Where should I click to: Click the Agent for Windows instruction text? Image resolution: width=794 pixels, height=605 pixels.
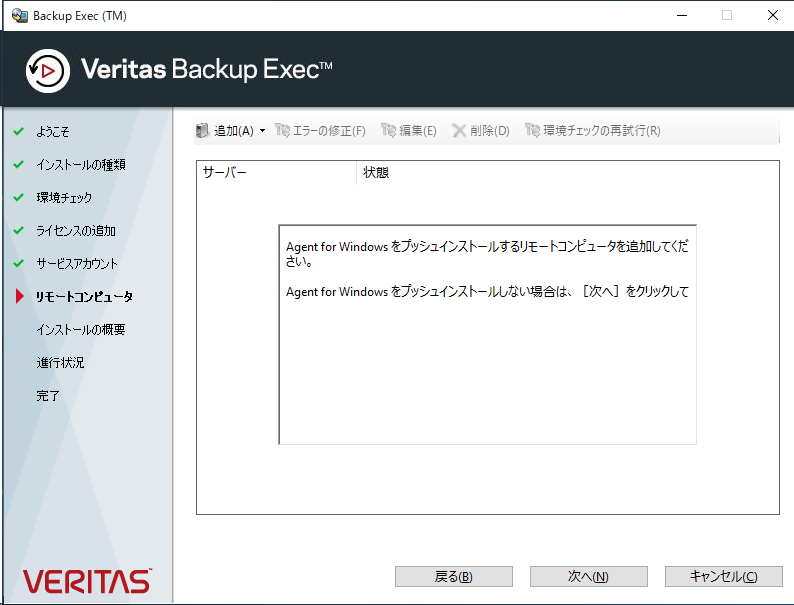[487, 269]
